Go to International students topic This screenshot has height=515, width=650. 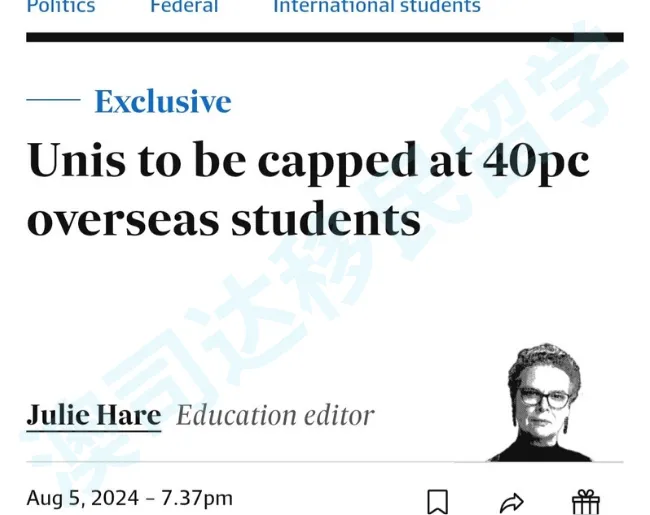(377, 7)
